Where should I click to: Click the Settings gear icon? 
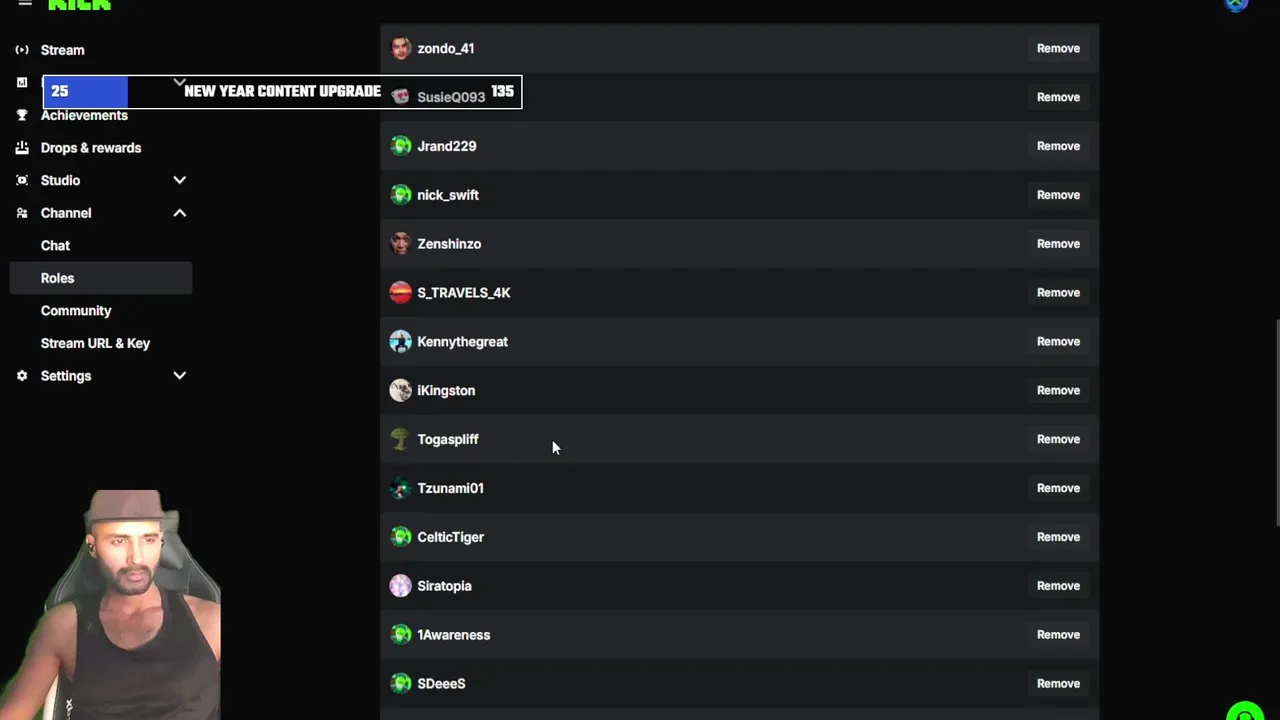(x=22, y=376)
